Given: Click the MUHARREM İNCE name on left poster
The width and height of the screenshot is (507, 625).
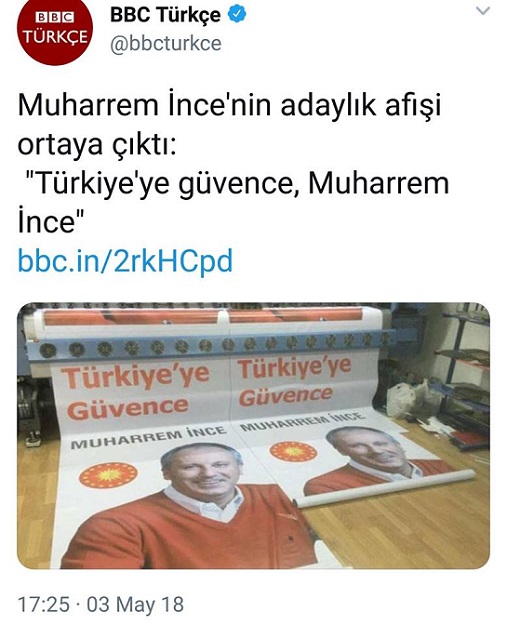Looking at the screenshot, I should pos(148,438).
